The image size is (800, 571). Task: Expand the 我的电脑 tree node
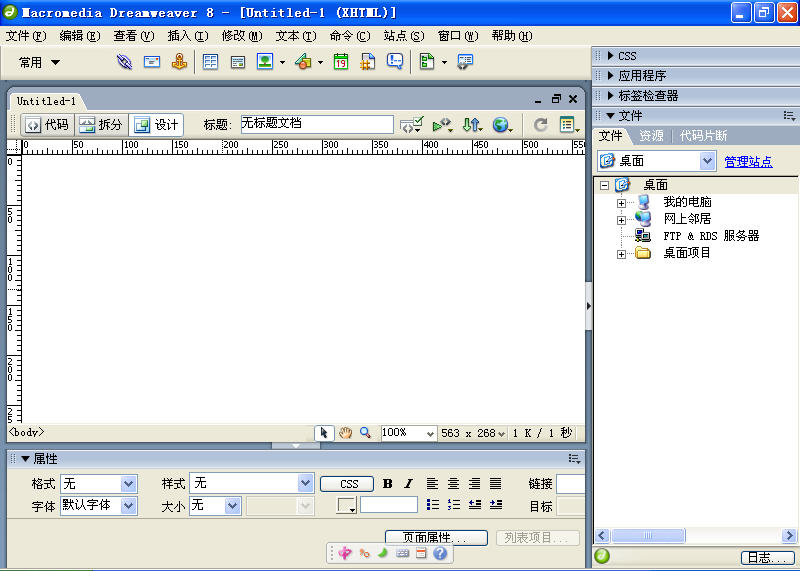click(621, 202)
